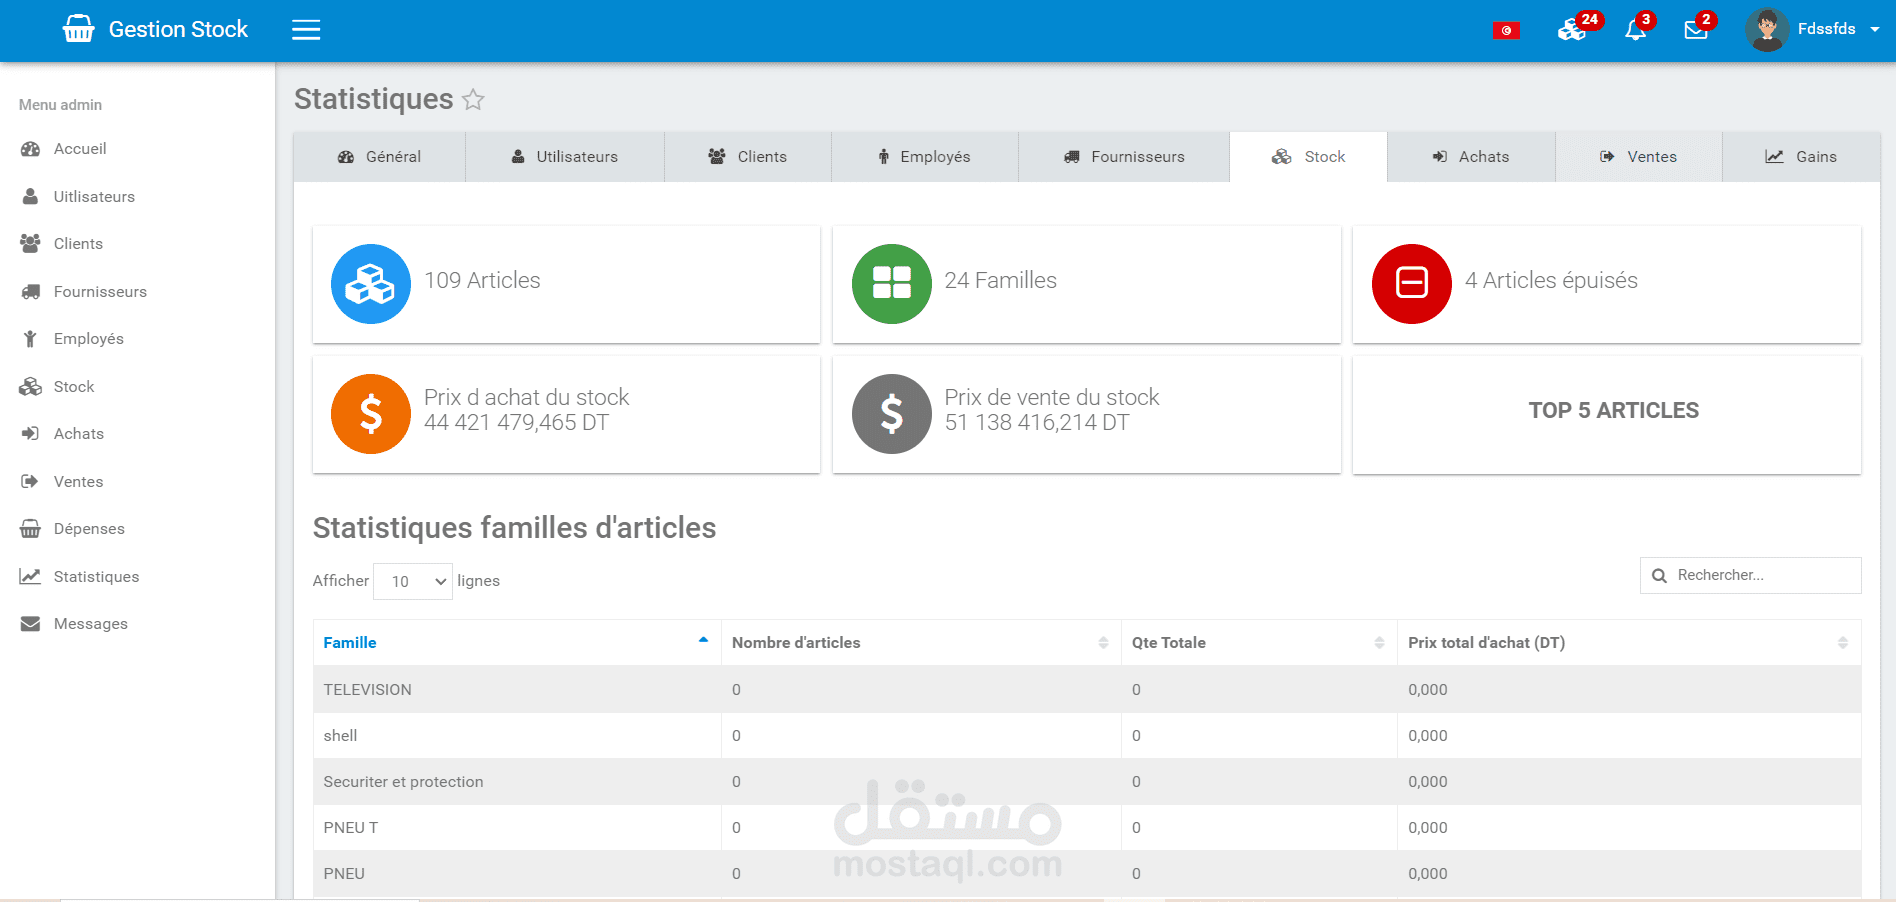Click the Menu admin sidebar heading
Image resolution: width=1896 pixels, height=902 pixels.
60,105
